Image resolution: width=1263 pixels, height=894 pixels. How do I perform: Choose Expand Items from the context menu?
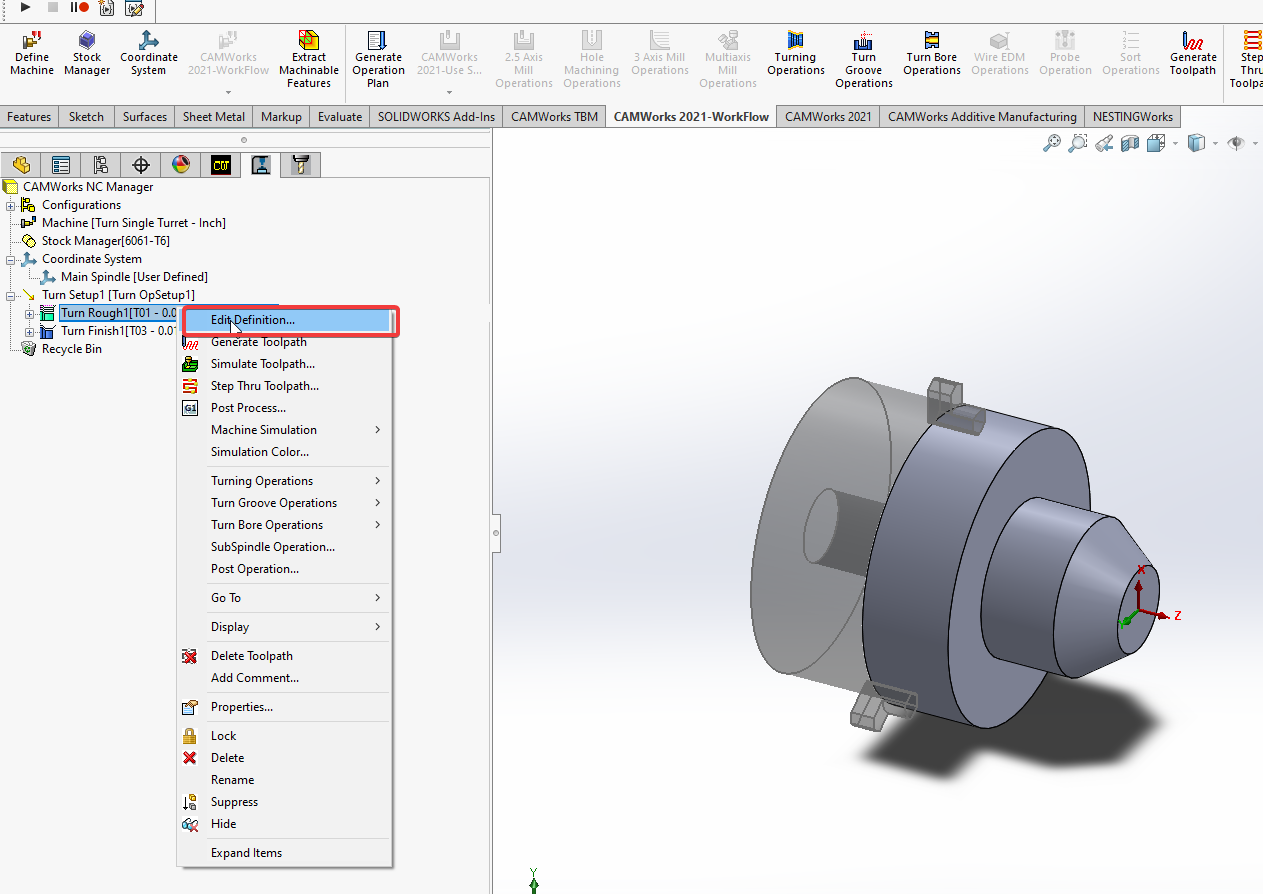[284, 853]
